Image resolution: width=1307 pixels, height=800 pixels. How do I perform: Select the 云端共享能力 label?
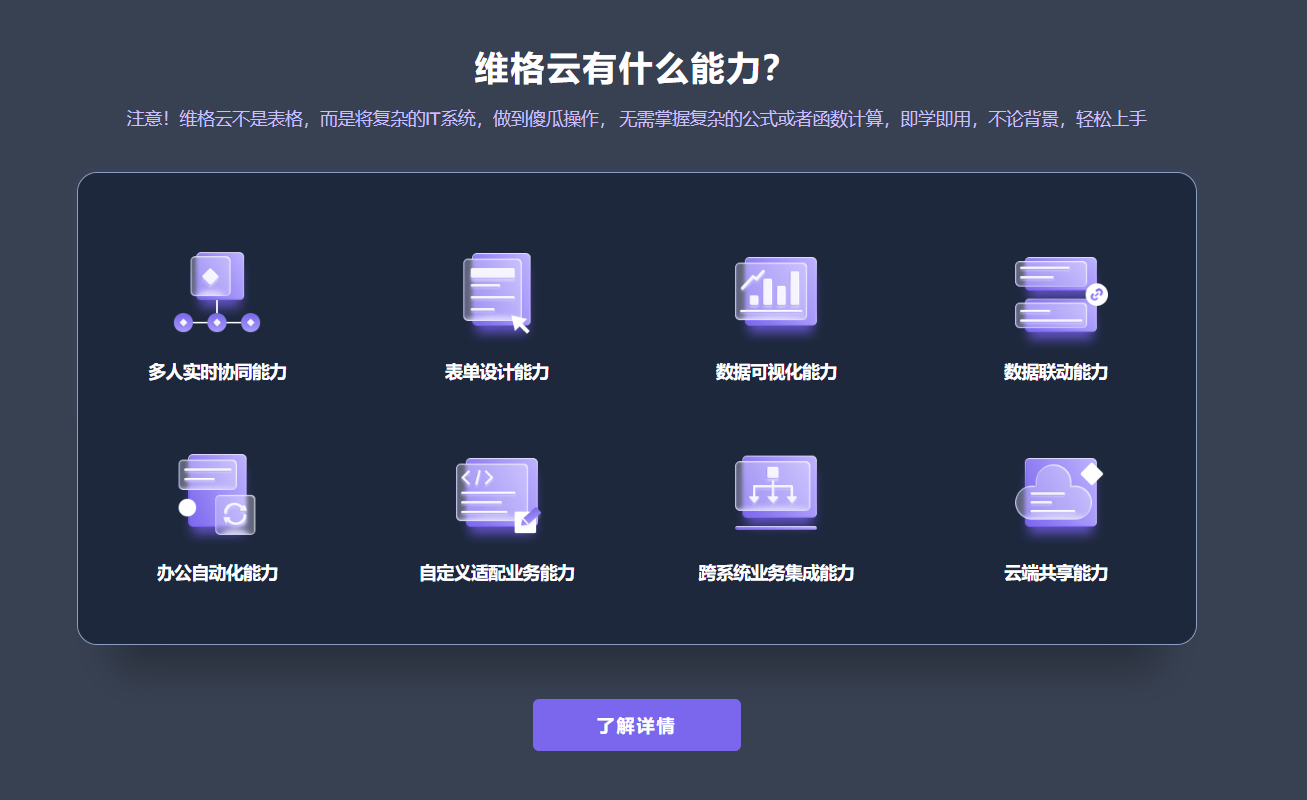pyautogui.click(x=1056, y=573)
